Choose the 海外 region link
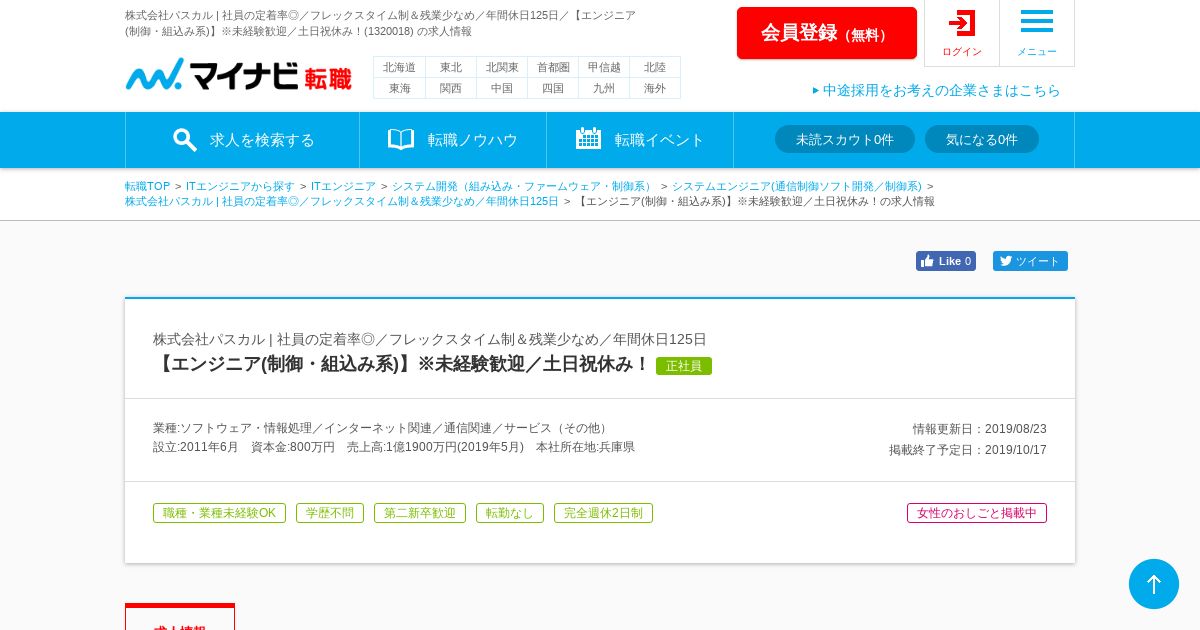The height and width of the screenshot is (630, 1200). pyautogui.click(x=655, y=88)
